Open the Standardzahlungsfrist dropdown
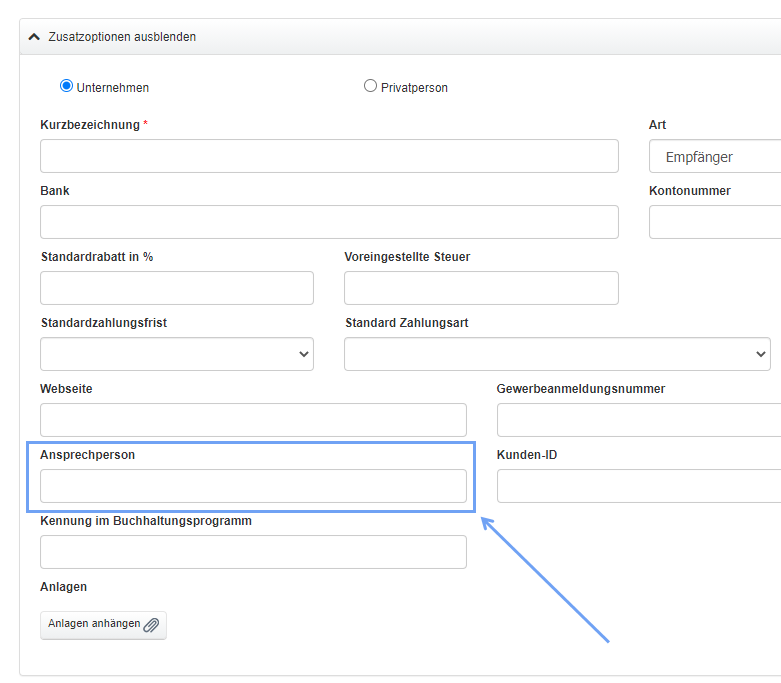Viewport: 781px width, 683px height. (177, 354)
